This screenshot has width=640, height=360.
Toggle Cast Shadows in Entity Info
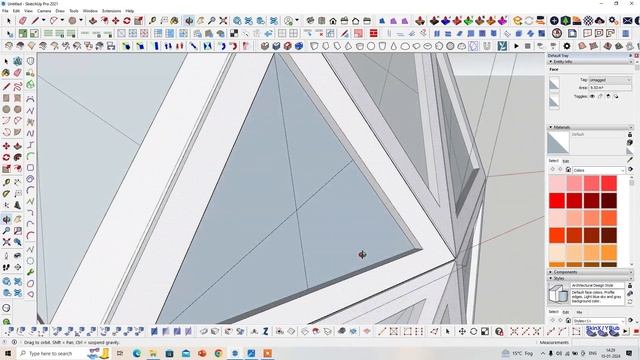(x=616, y=96)
